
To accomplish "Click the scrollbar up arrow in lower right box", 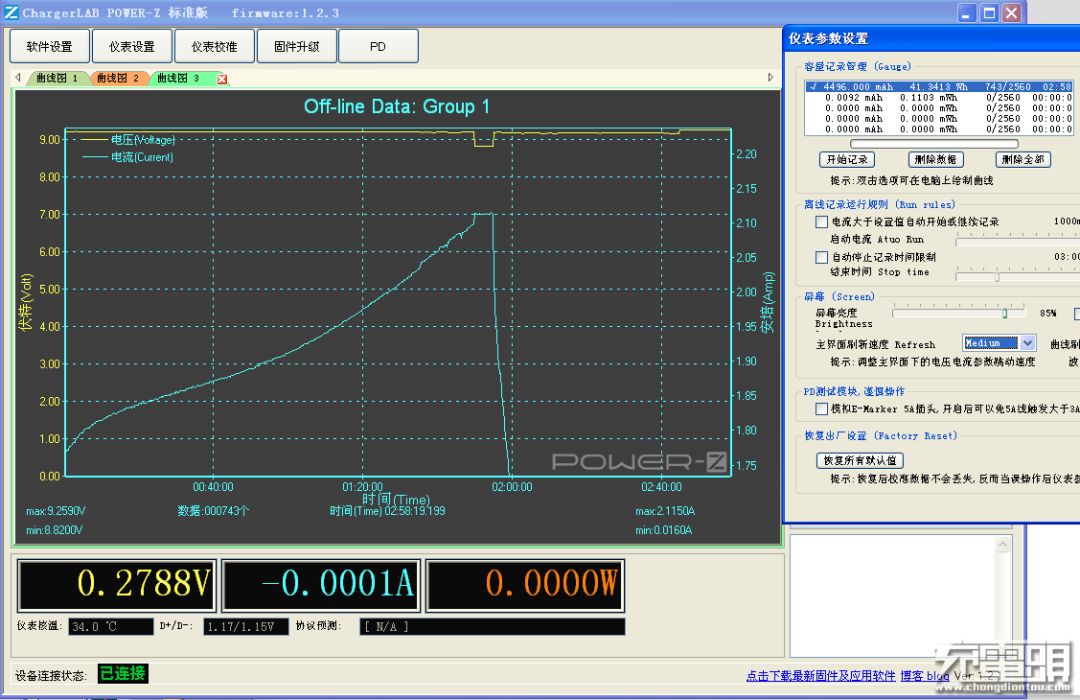I will (1003, 545).
